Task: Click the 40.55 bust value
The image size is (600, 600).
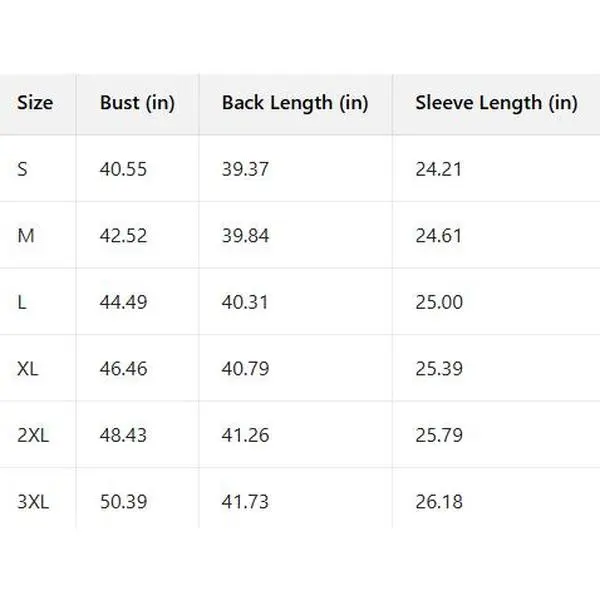Action: (x=123, y=169)
